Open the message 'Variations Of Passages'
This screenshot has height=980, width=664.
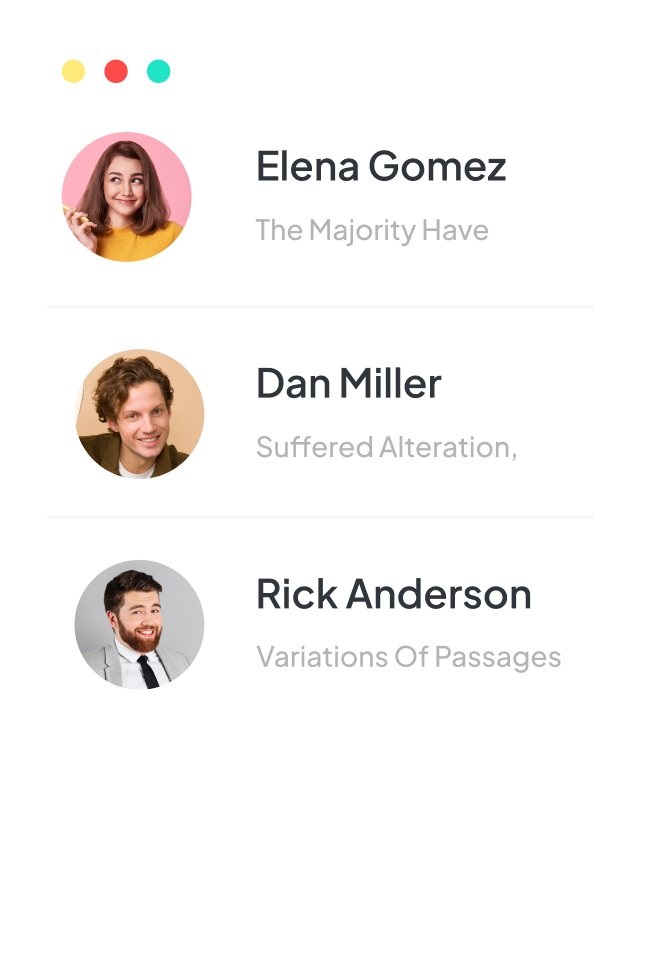[409, 657]
